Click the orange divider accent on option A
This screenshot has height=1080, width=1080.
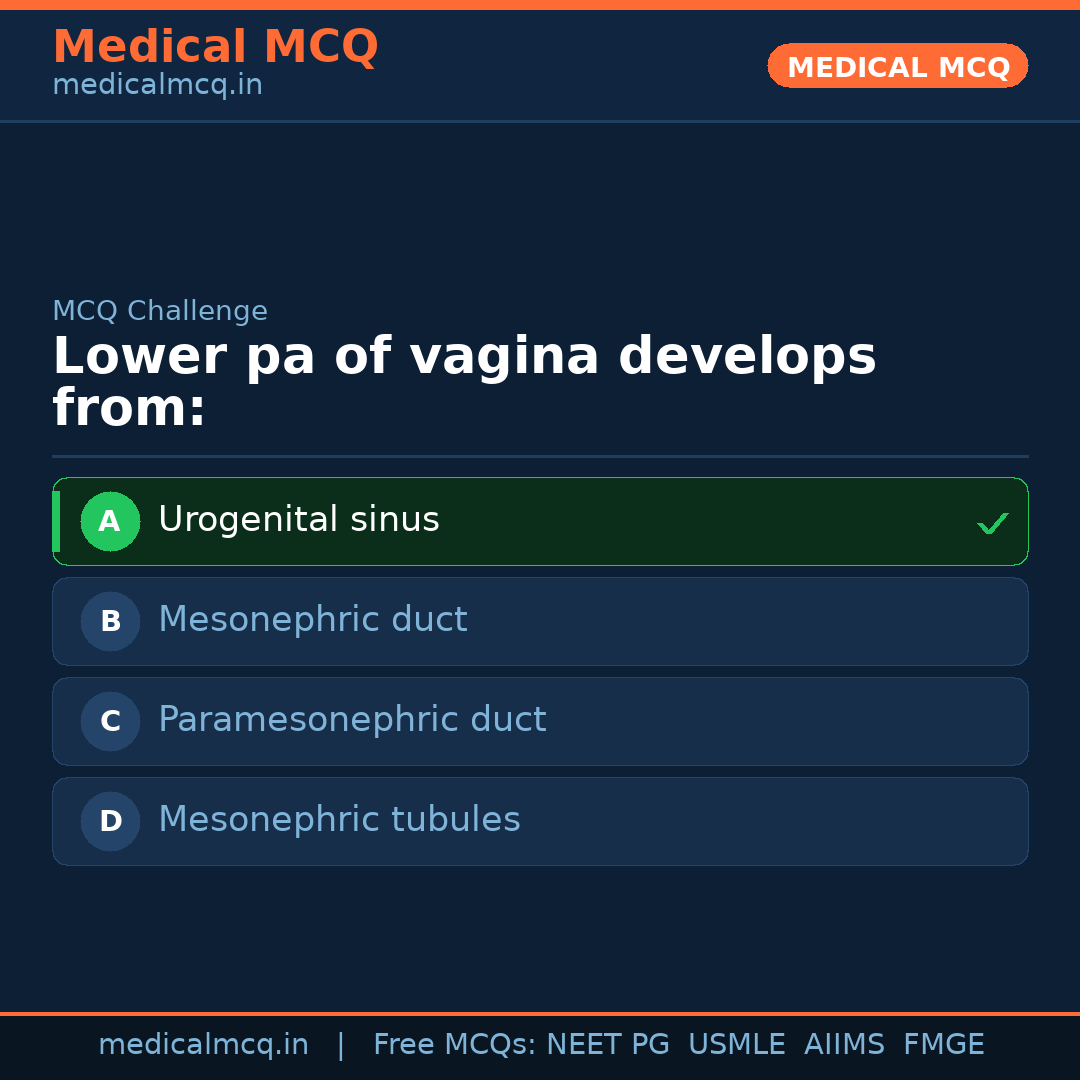[x=56, y=521]
